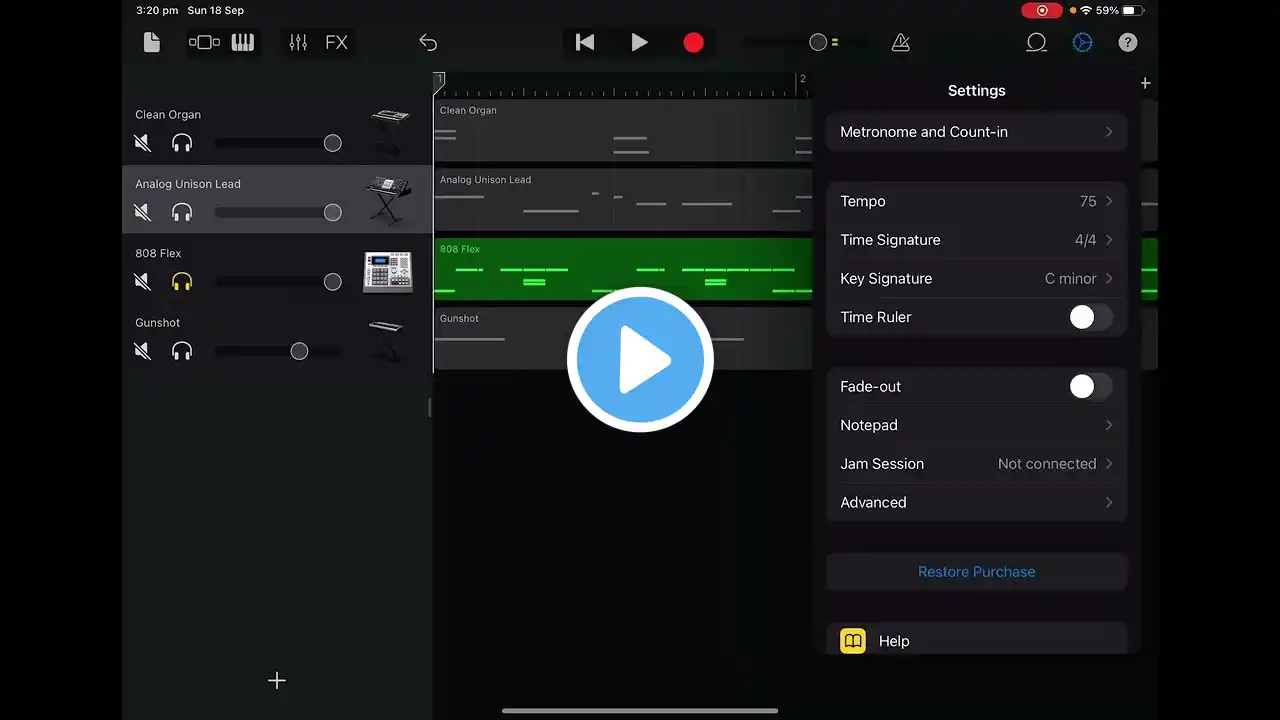Open the track mixer controls icon
1280x720 pixels.
(x=298, y=42)
